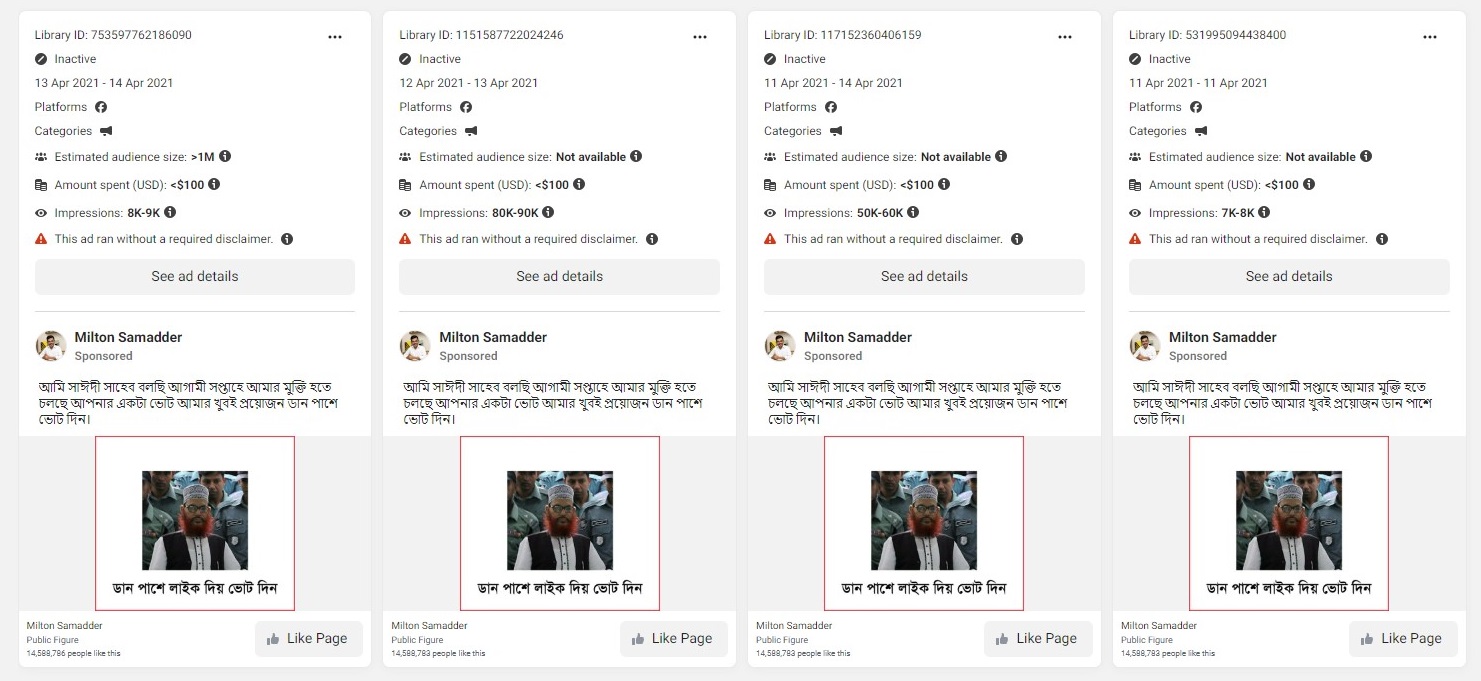Click the info icon beside Impressions 50K-60K
Image resolution: width=1481 pixels, height=681 pixels.
pos(913,212)
